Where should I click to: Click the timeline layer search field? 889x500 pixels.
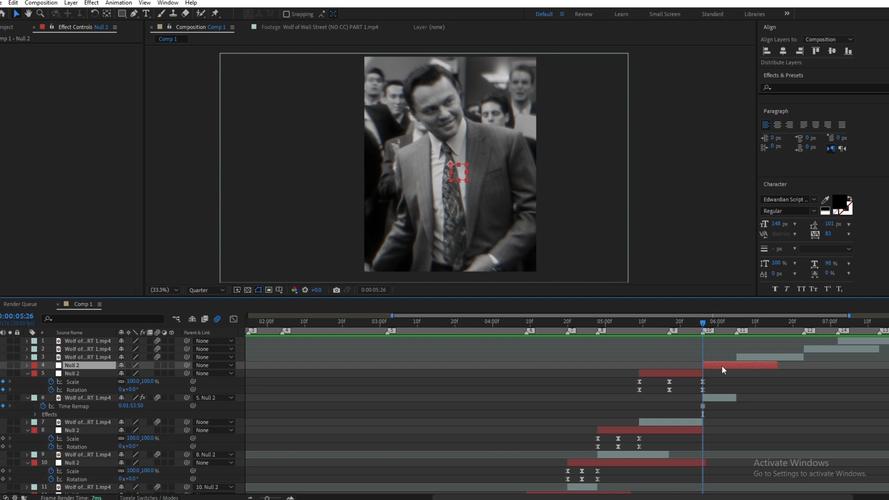(x=103, y=319)
